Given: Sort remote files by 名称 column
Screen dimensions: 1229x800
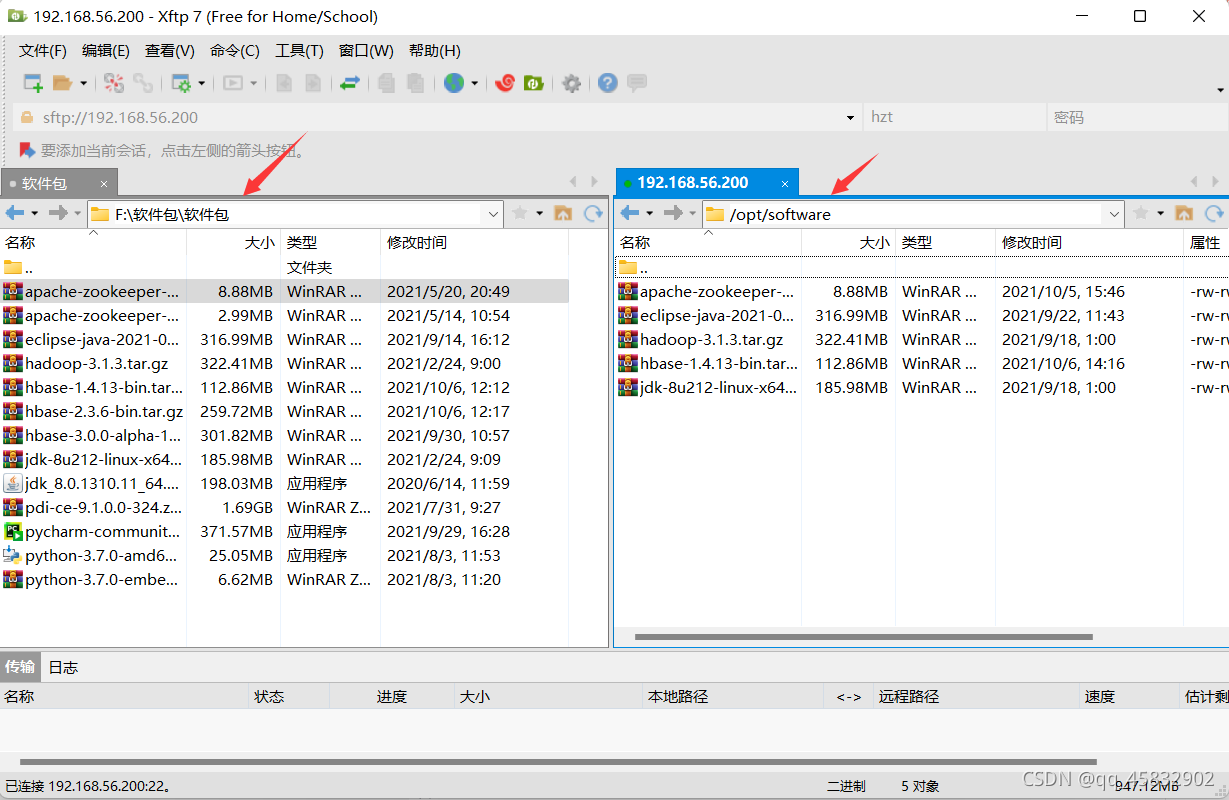Looking at the screenshot, I should coord(708,243).
